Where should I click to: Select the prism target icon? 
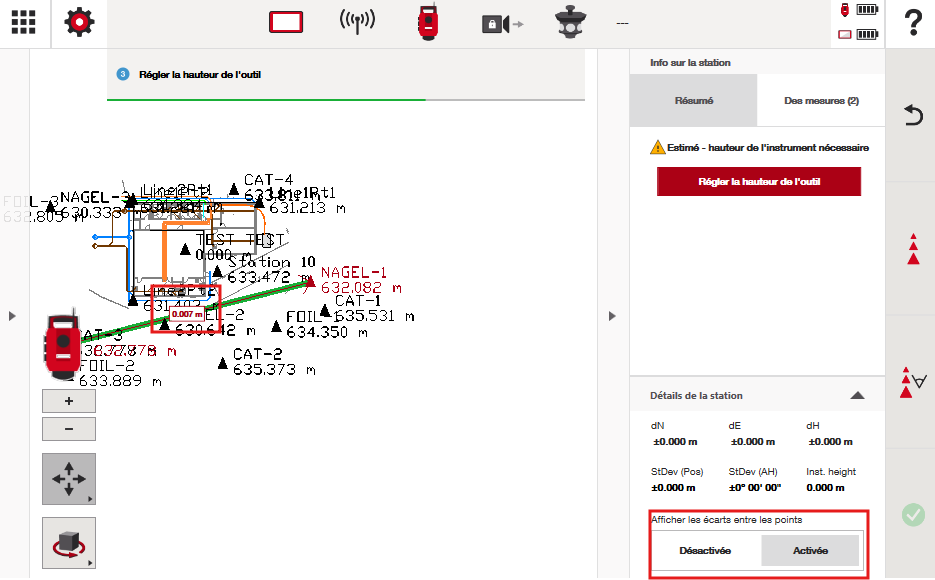(573, 23)
